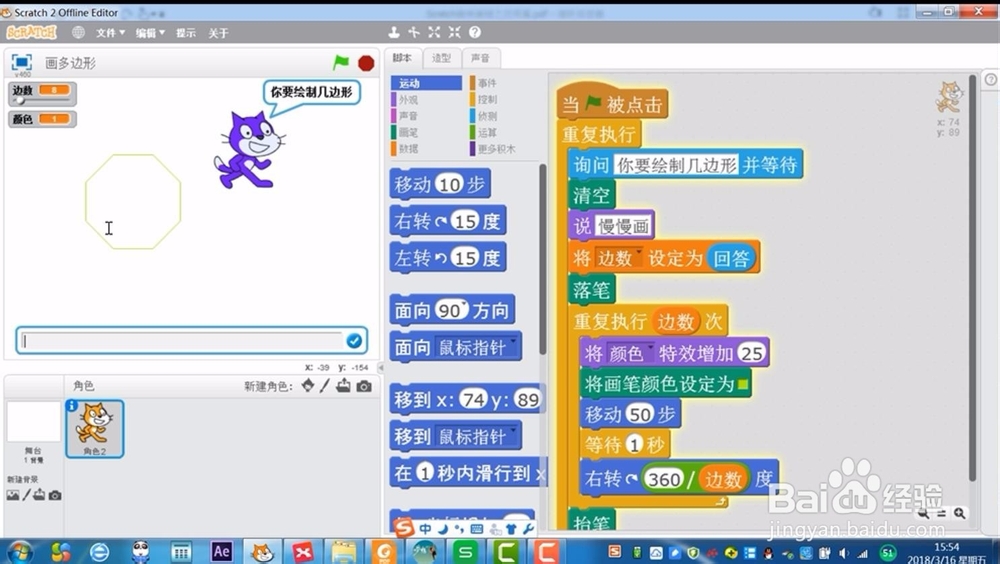Screen dimensions: 1000x564
Task: Upload sprite from file
Action: (344, 385)
